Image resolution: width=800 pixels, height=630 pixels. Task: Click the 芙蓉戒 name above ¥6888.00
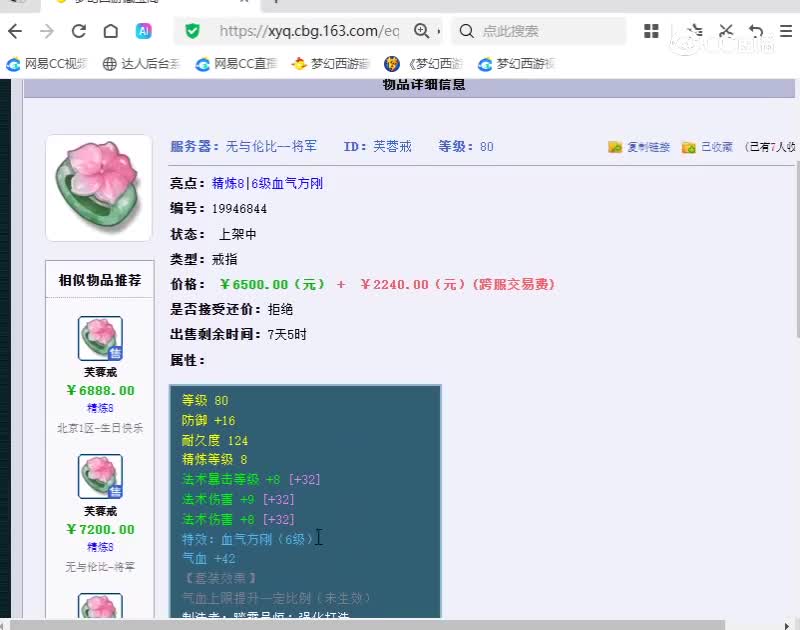[x=100, y=372]
